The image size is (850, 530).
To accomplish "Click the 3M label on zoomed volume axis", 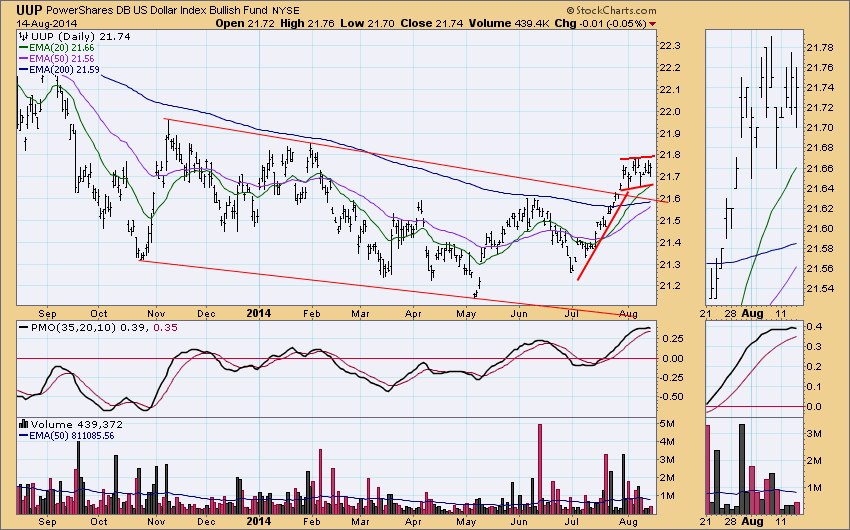I will (x=815, y=434).
